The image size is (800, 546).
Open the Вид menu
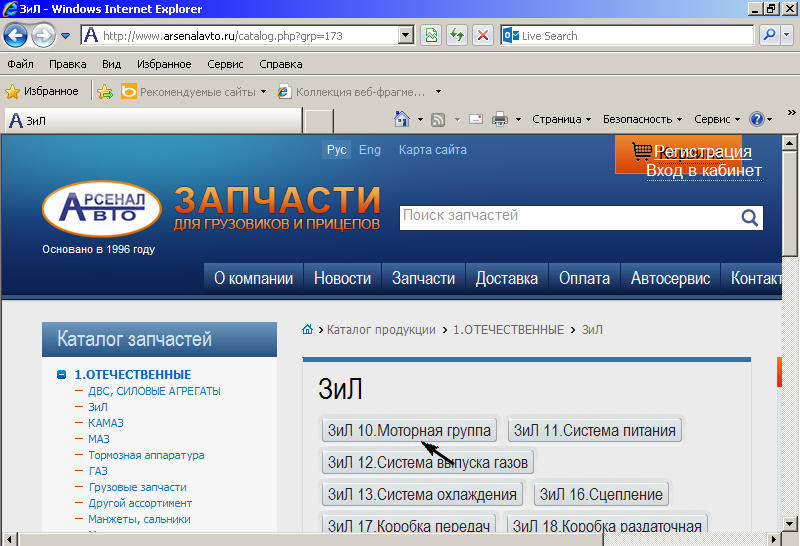coord(111,64)
